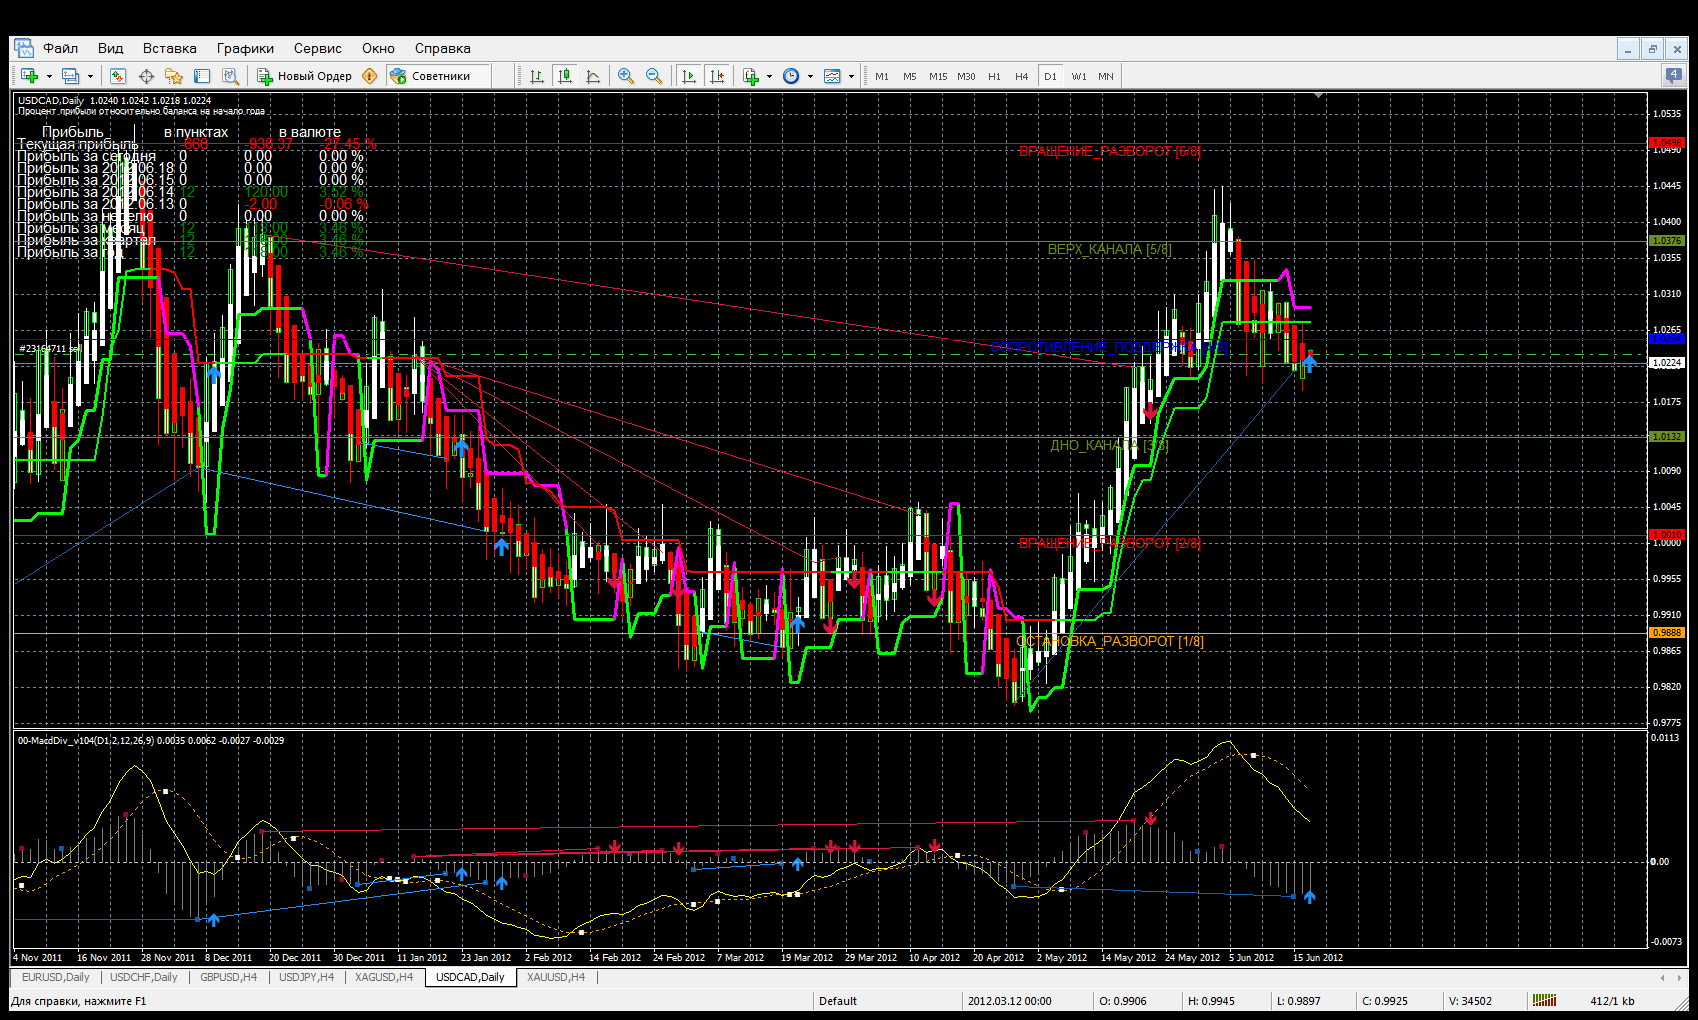Viewport: 1698px width, 1020px height.
Task: Expand the new chart dropdown arrow
Action: pyautogui.click(x=49, y=76)
